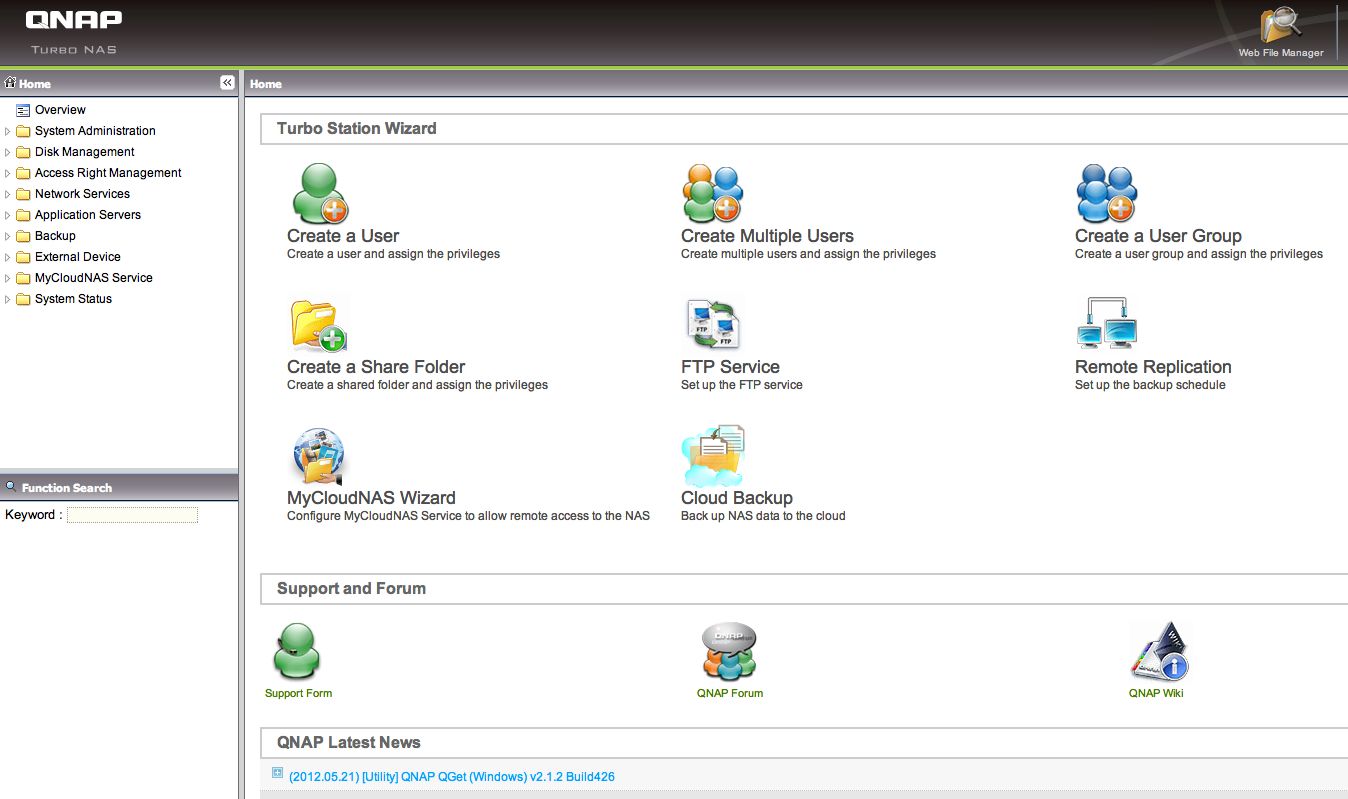The width and height of the screenshot is (1348, 799).
Task: Open the Web File Manager icon
Action: (x=1280, y=26)
